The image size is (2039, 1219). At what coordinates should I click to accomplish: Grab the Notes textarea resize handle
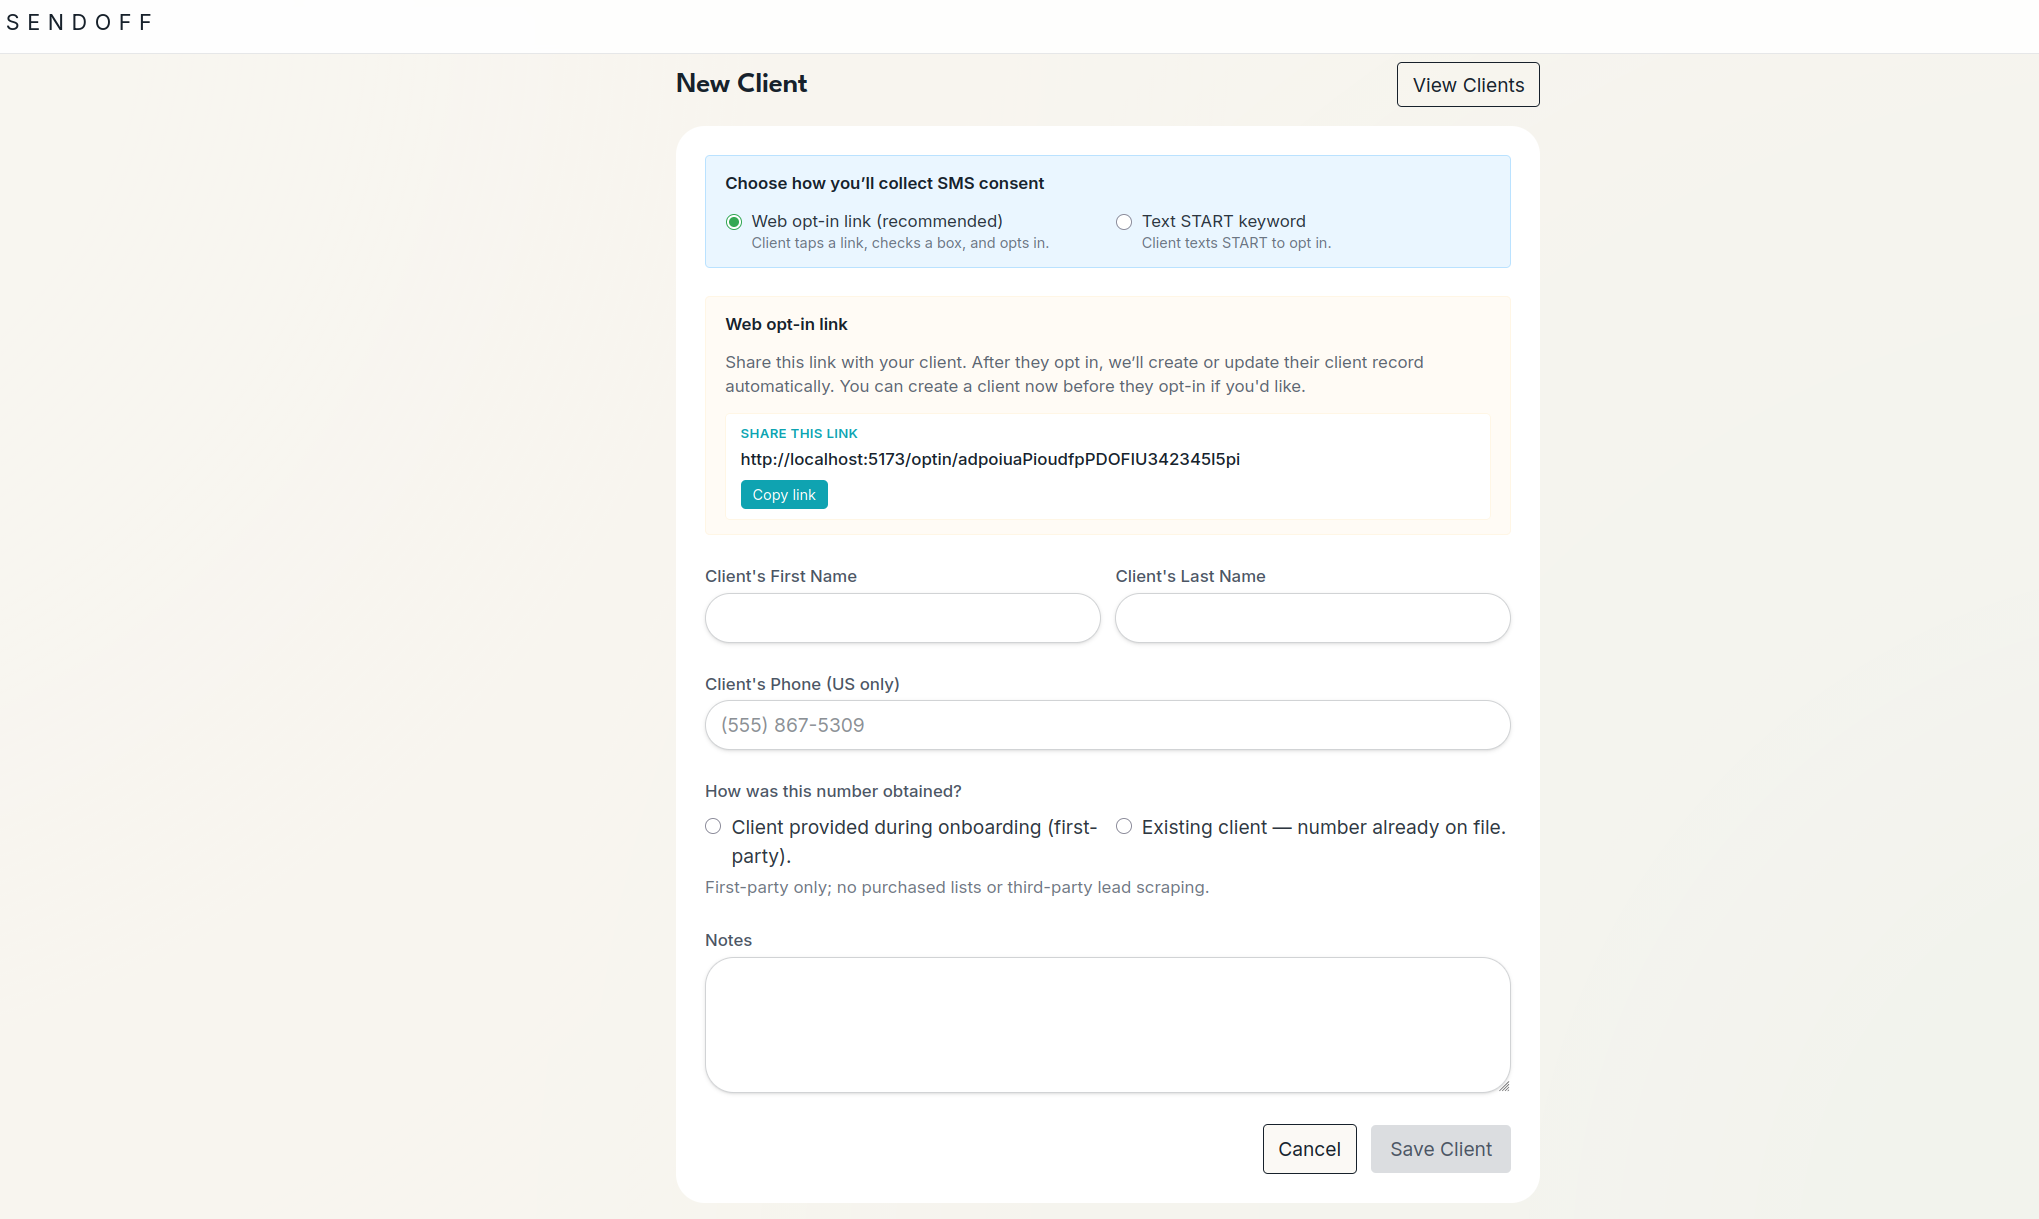pyautogui.click(x=1503, y=1086)
